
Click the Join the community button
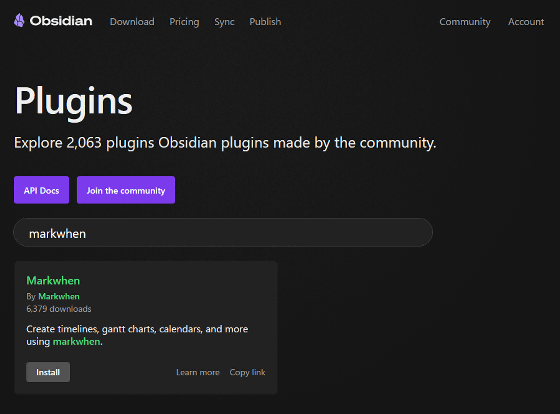[x=126, y=190]
